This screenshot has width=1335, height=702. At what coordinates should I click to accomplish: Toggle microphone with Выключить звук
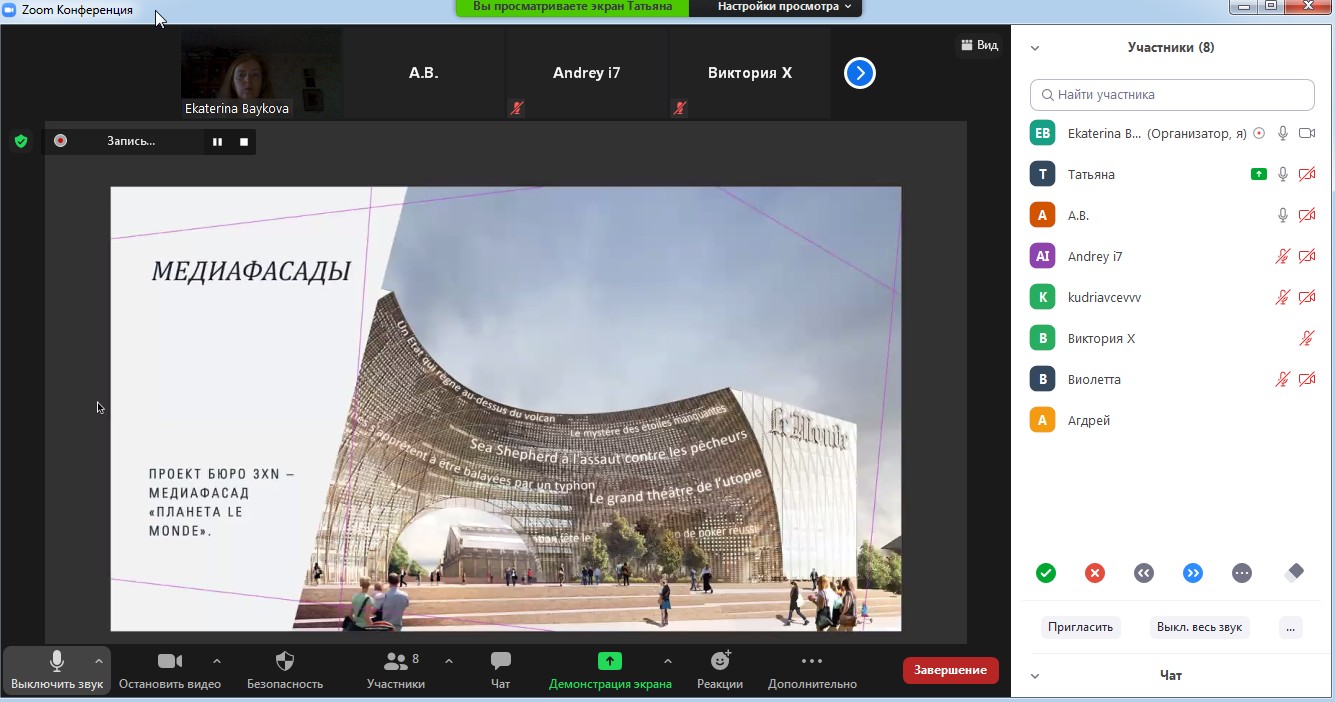click(56, 670)
